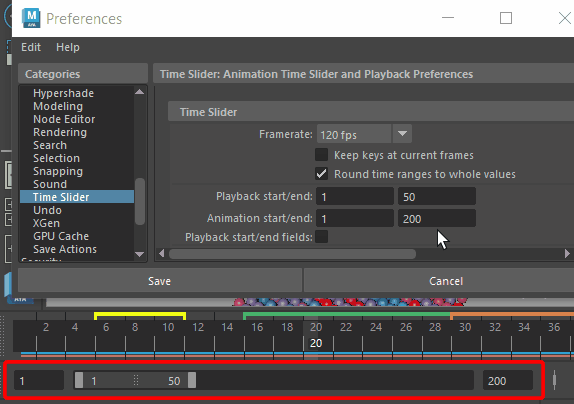This screenshot has width=574, height=404.
Task: Click the Animation end field showing 200
Action: pyautogui.click(x=437, y=218)
